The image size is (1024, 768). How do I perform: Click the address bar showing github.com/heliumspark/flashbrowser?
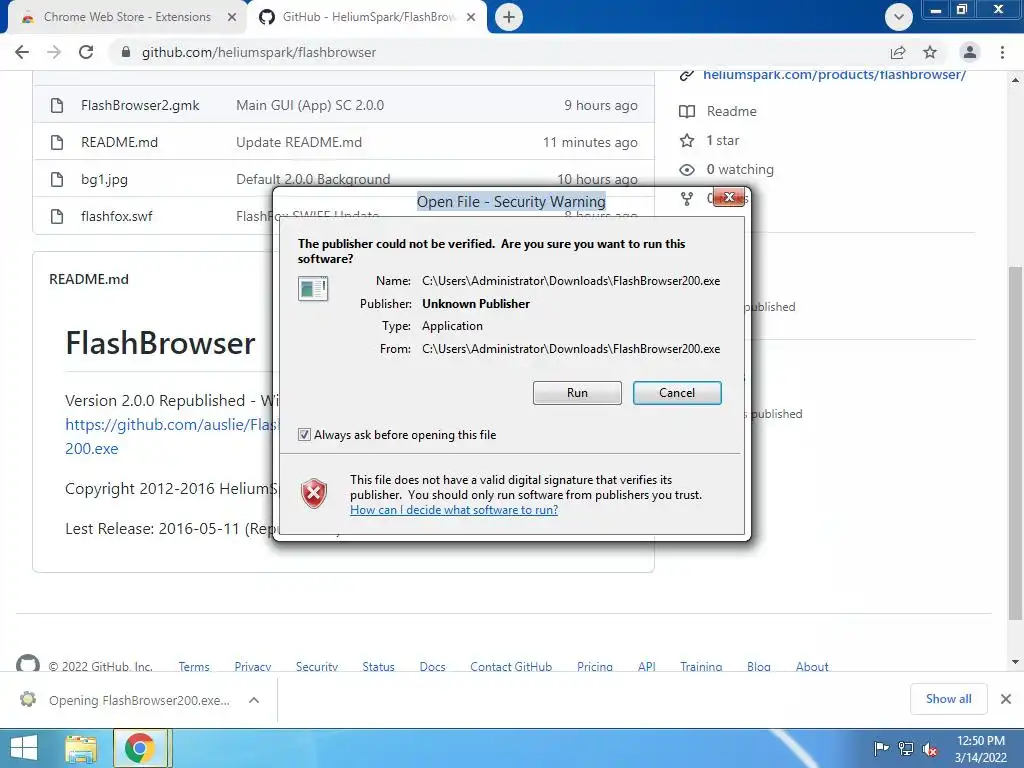click(x=259, y=52)
